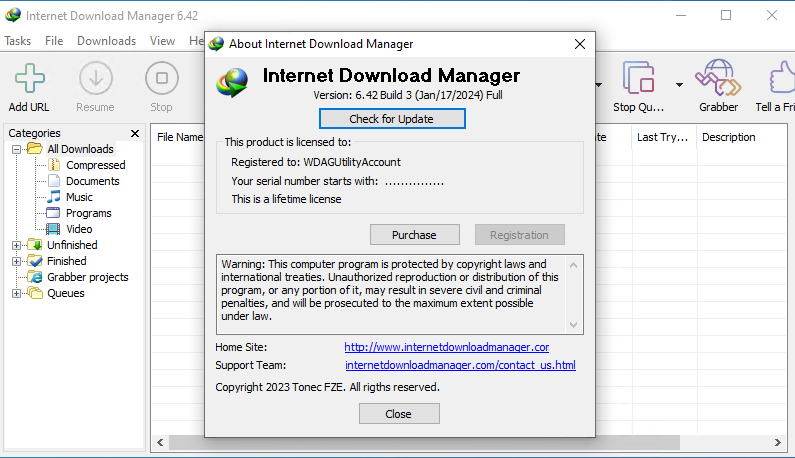Expand the Queues tree node
Viewport: 795px width, 458px height.
point(16,293)
